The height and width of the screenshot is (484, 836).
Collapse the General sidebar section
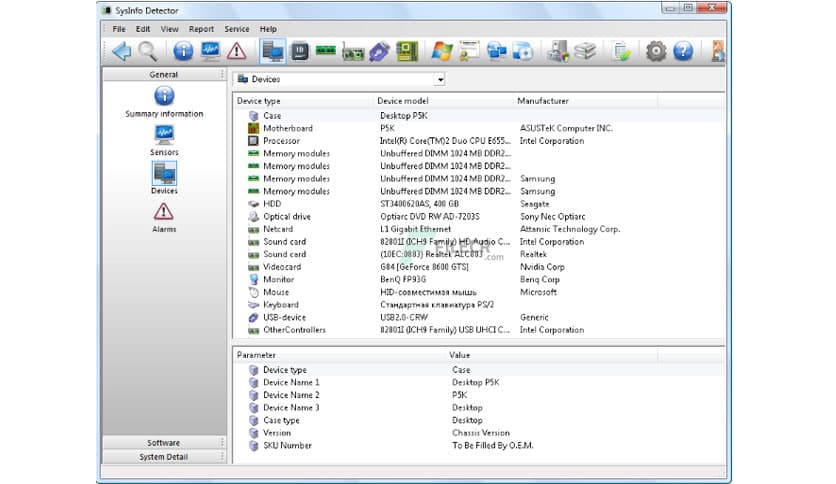164,75
